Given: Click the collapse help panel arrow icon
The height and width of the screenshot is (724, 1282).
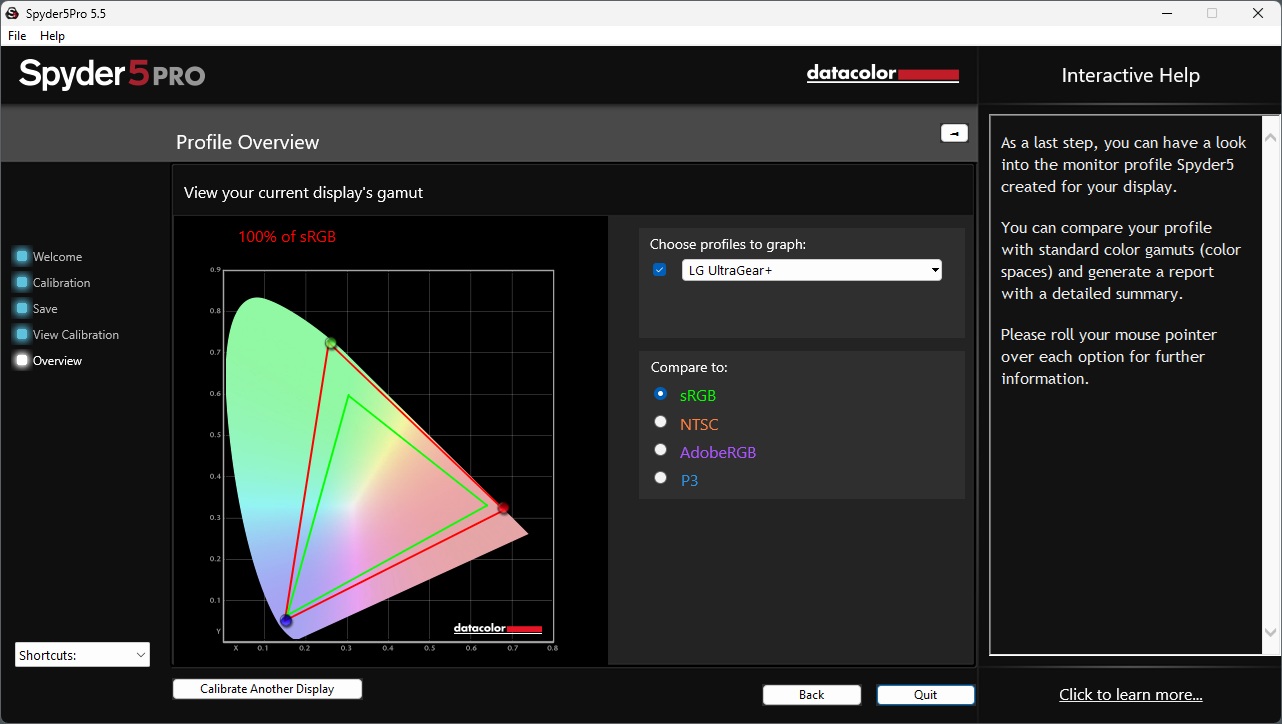Looking at the screenshot, I should 954,133.
